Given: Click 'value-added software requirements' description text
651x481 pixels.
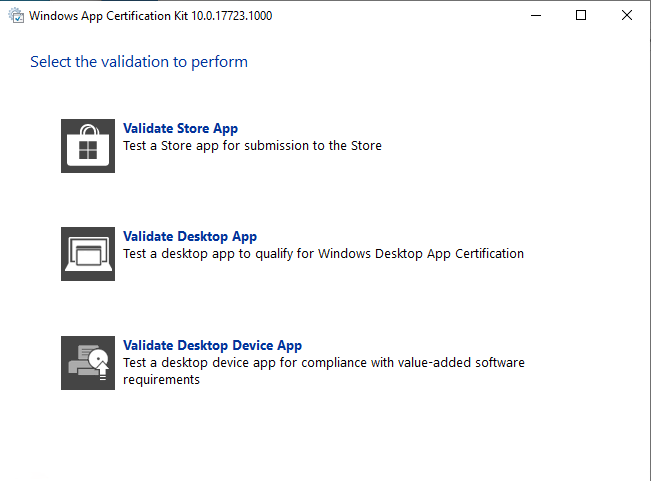Looking at the screenshot, I should 324,371.
